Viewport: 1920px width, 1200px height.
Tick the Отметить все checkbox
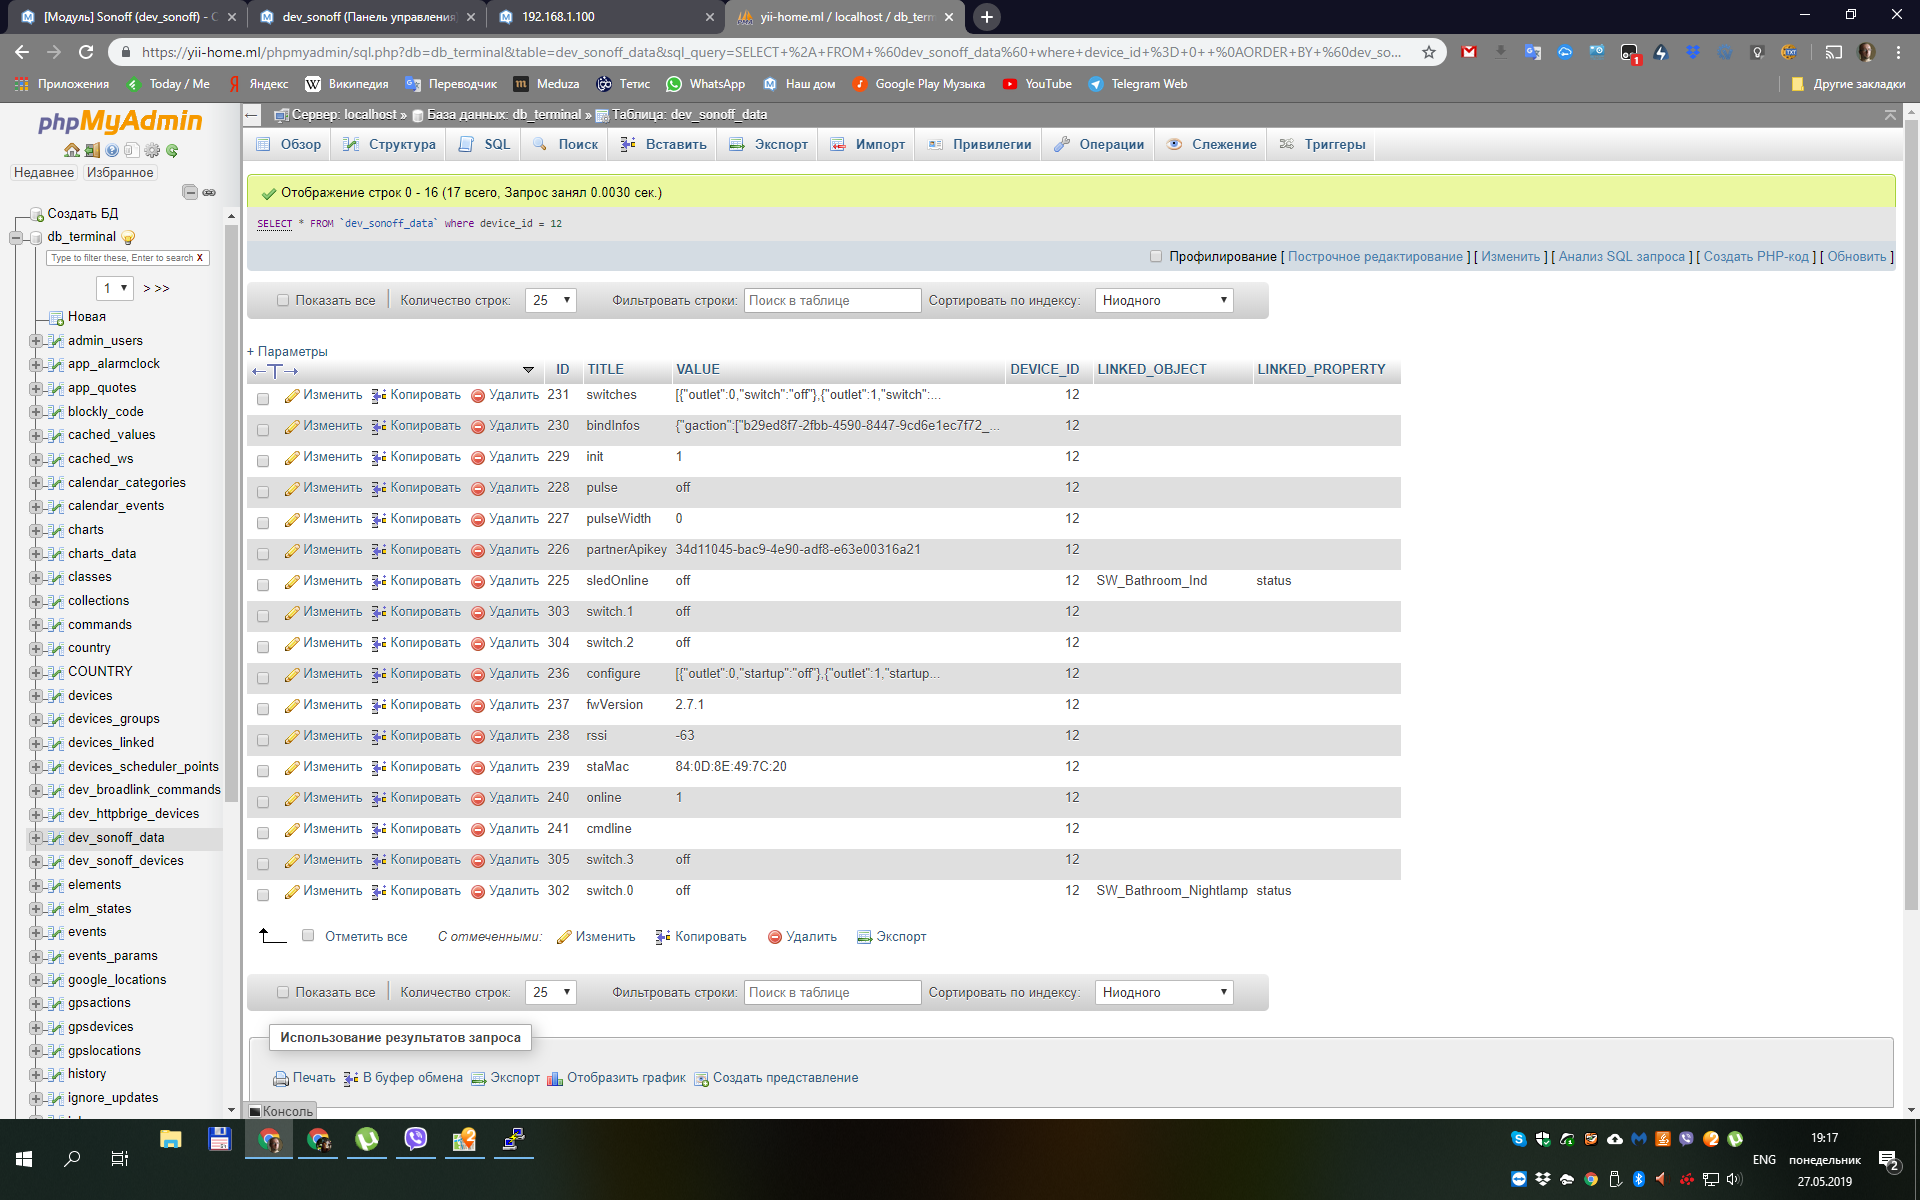(x=308, y=936)
